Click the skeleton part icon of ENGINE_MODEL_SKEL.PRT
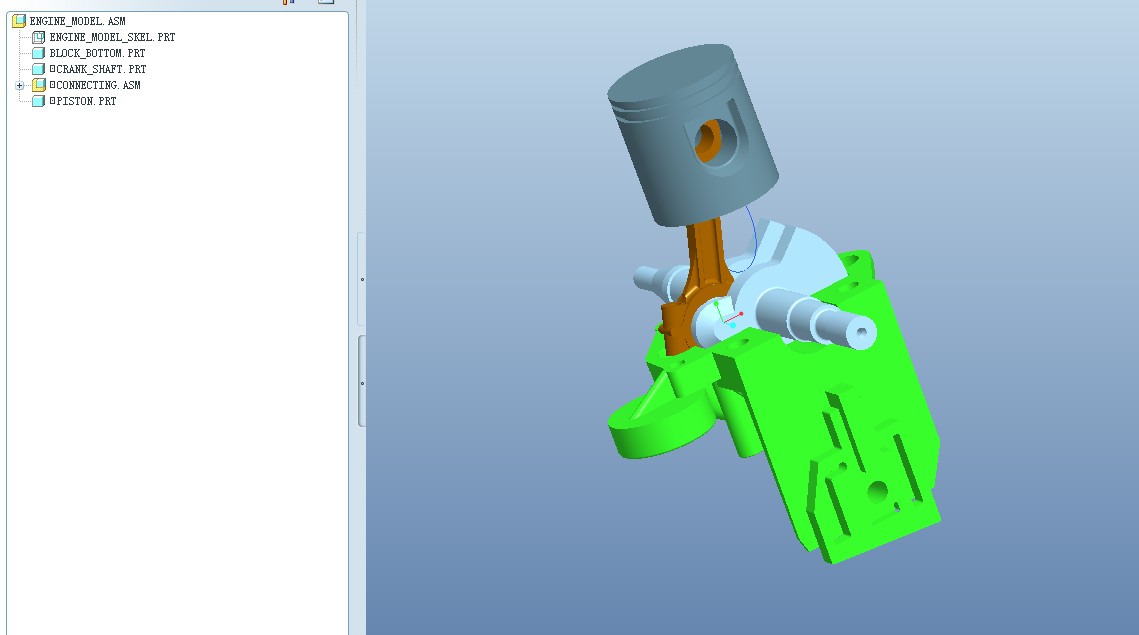The width and height of the screenshot is (1139, 635). (38, 37)
